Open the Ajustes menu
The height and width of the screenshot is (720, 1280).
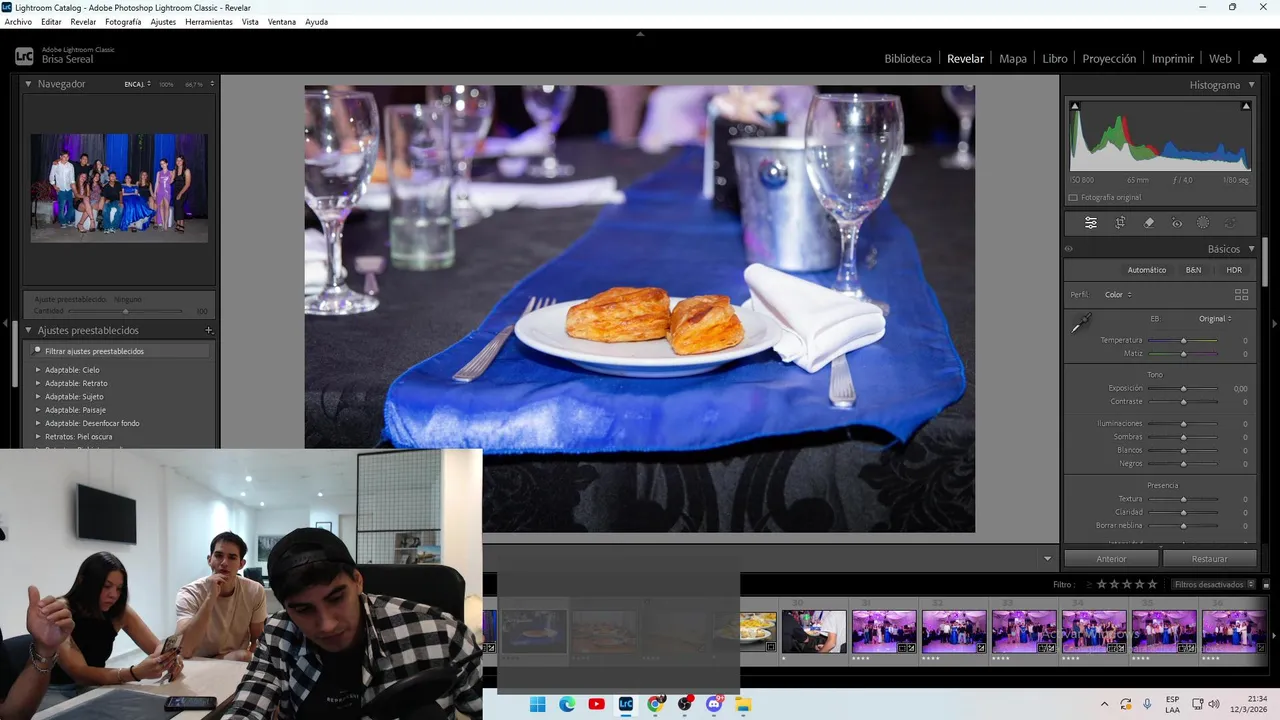163,22
